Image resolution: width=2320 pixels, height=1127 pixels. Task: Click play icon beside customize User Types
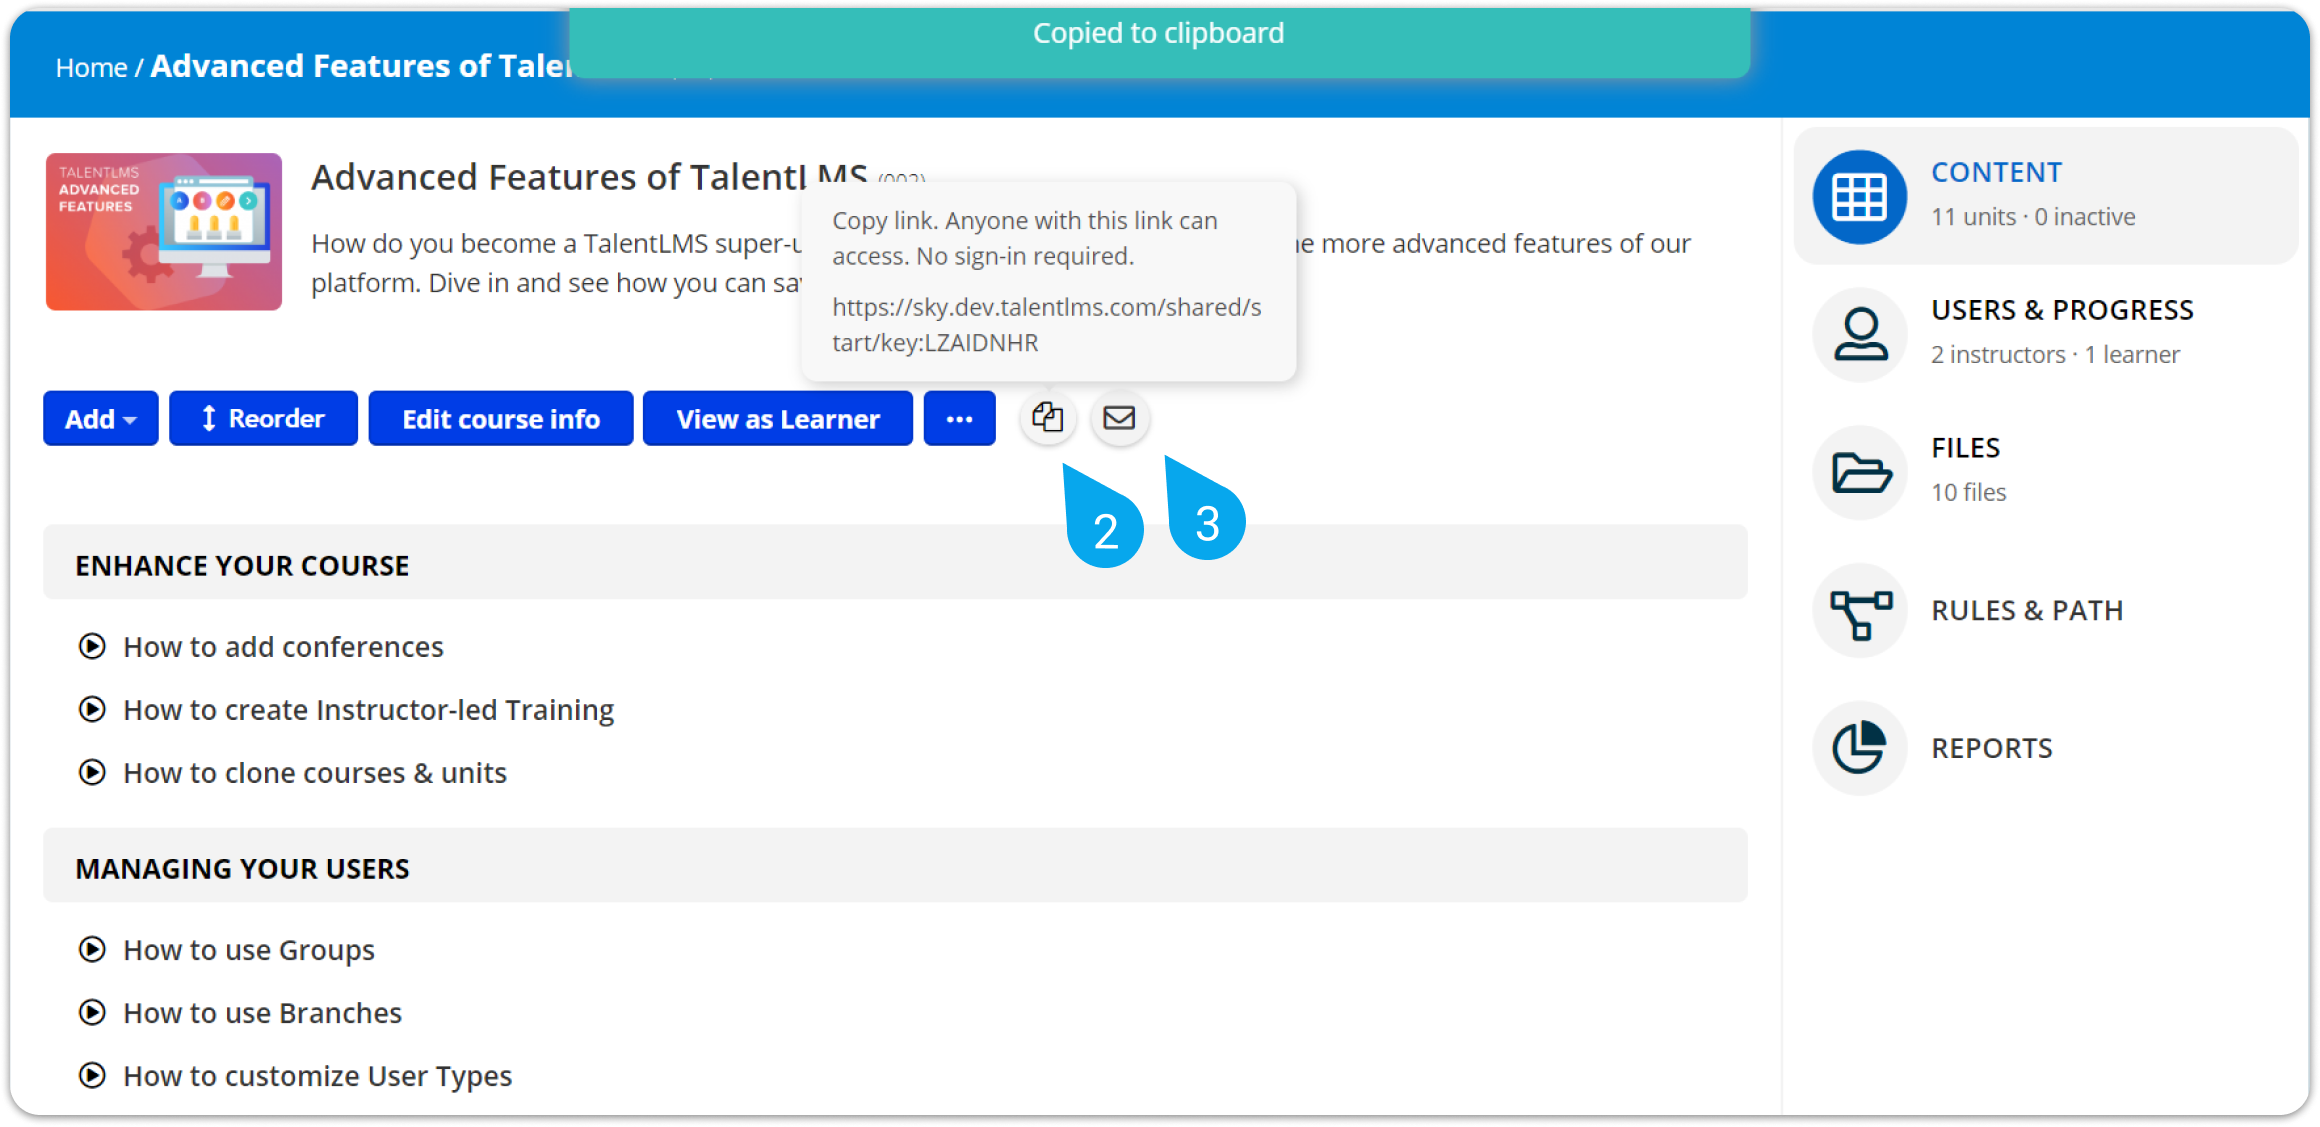click(x=92, y=1076)
